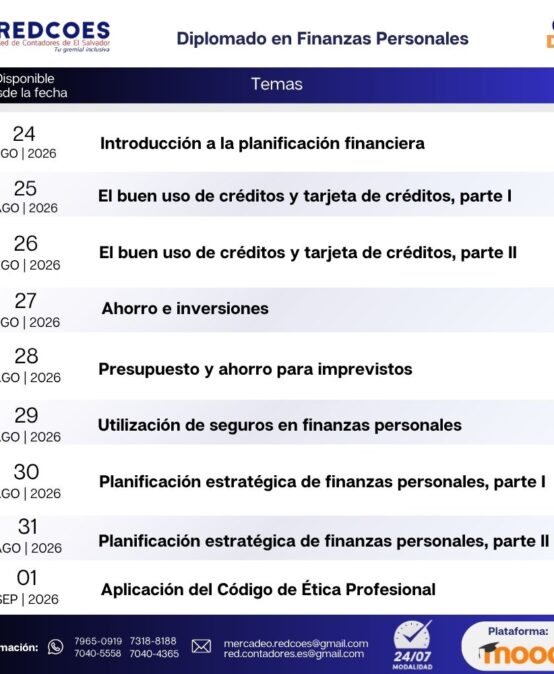Open mercadeo.redcoes@gmail.com email link
The height and width of the screenshot is (674, 554).
click(x=296, y=643)
